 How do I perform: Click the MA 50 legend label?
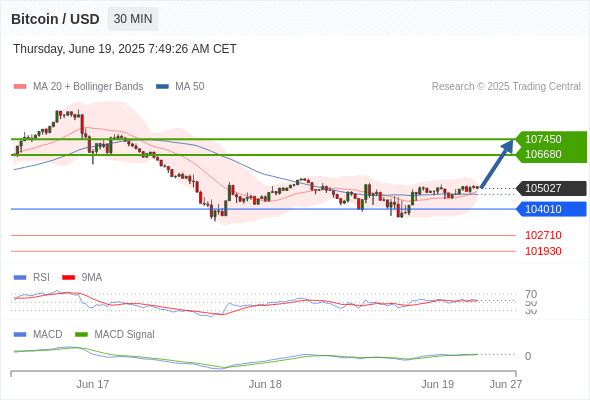(190, 87)
